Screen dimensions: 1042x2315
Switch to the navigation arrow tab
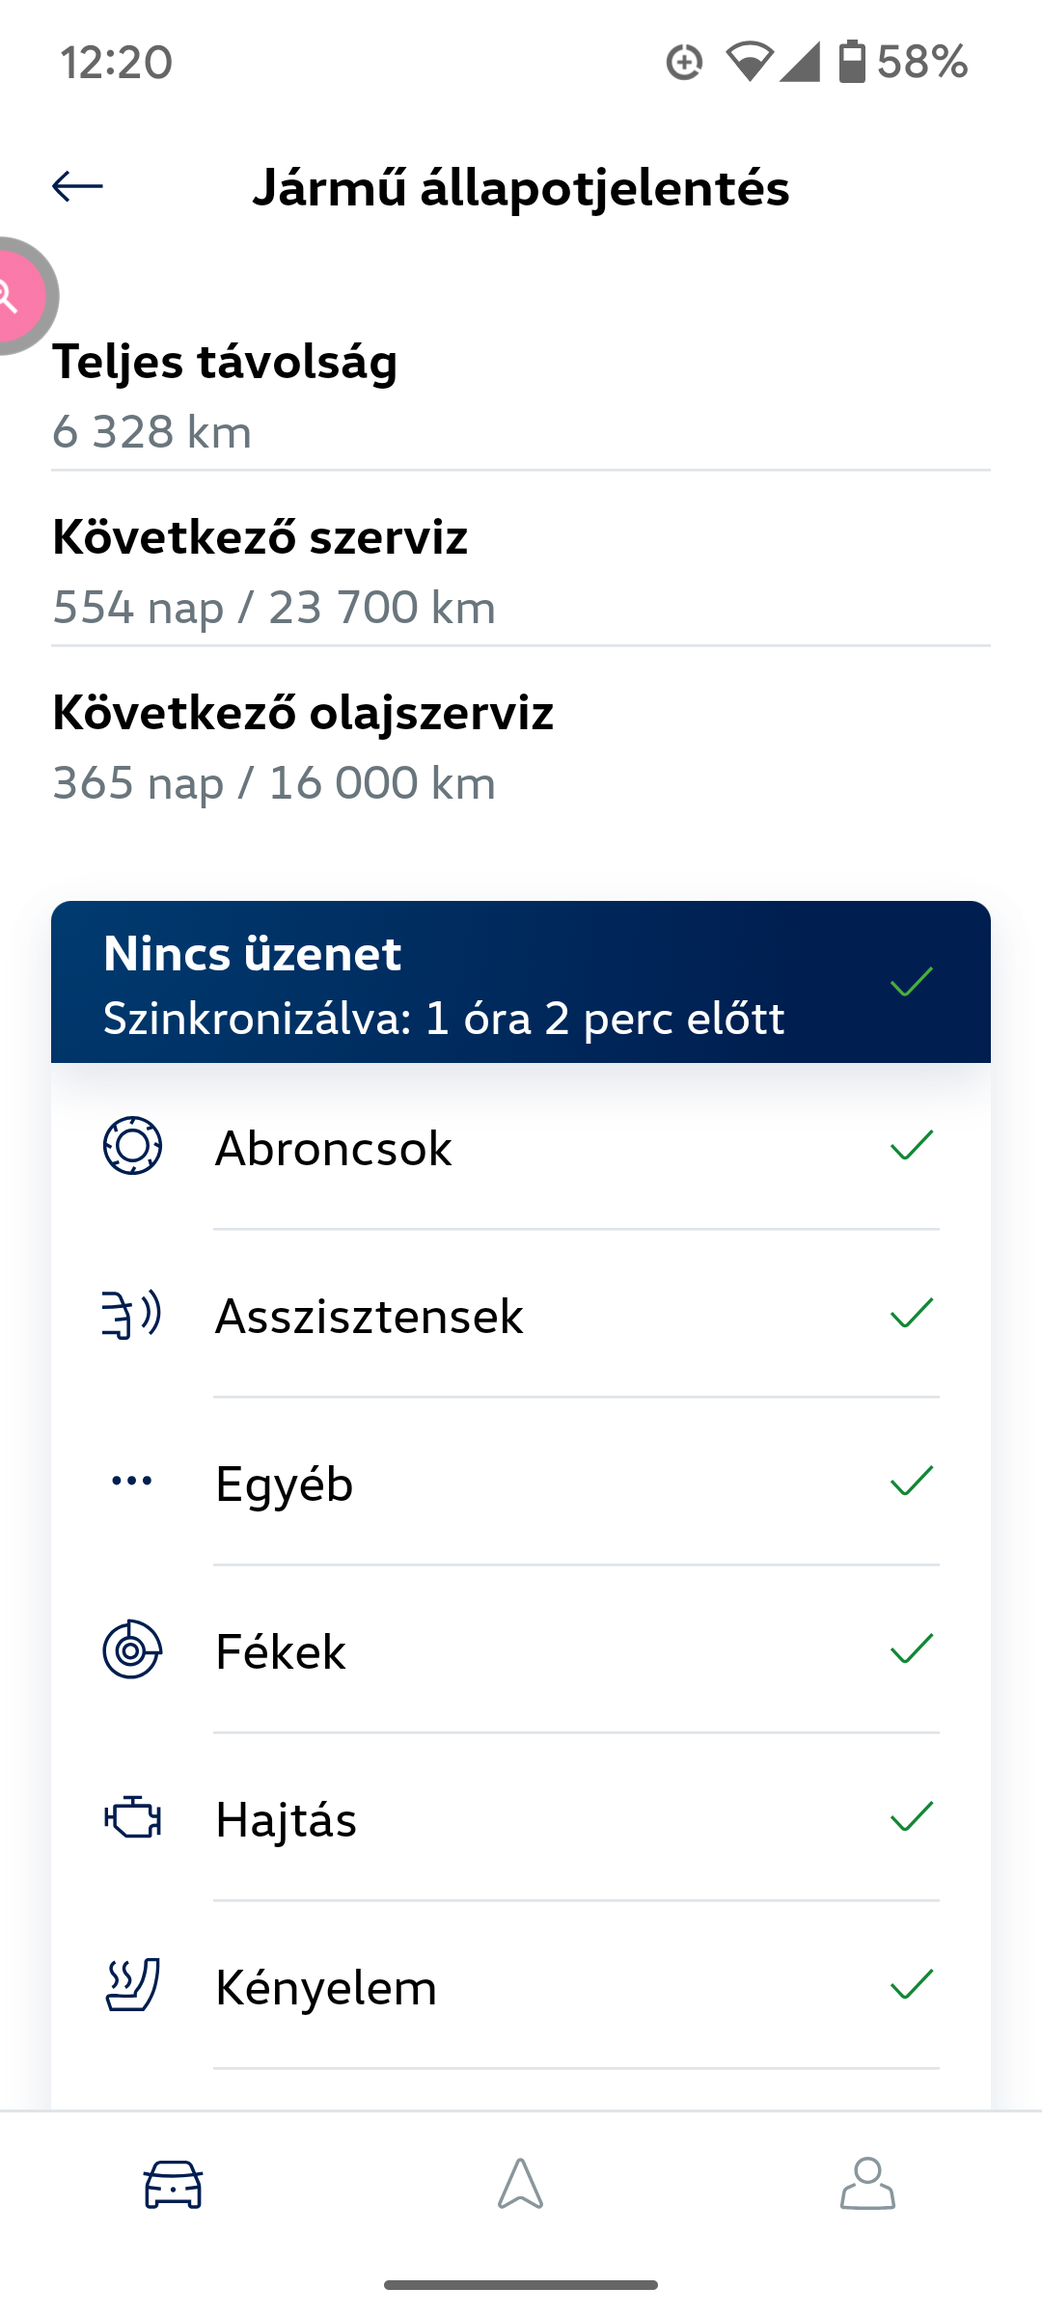point(521,2183)
